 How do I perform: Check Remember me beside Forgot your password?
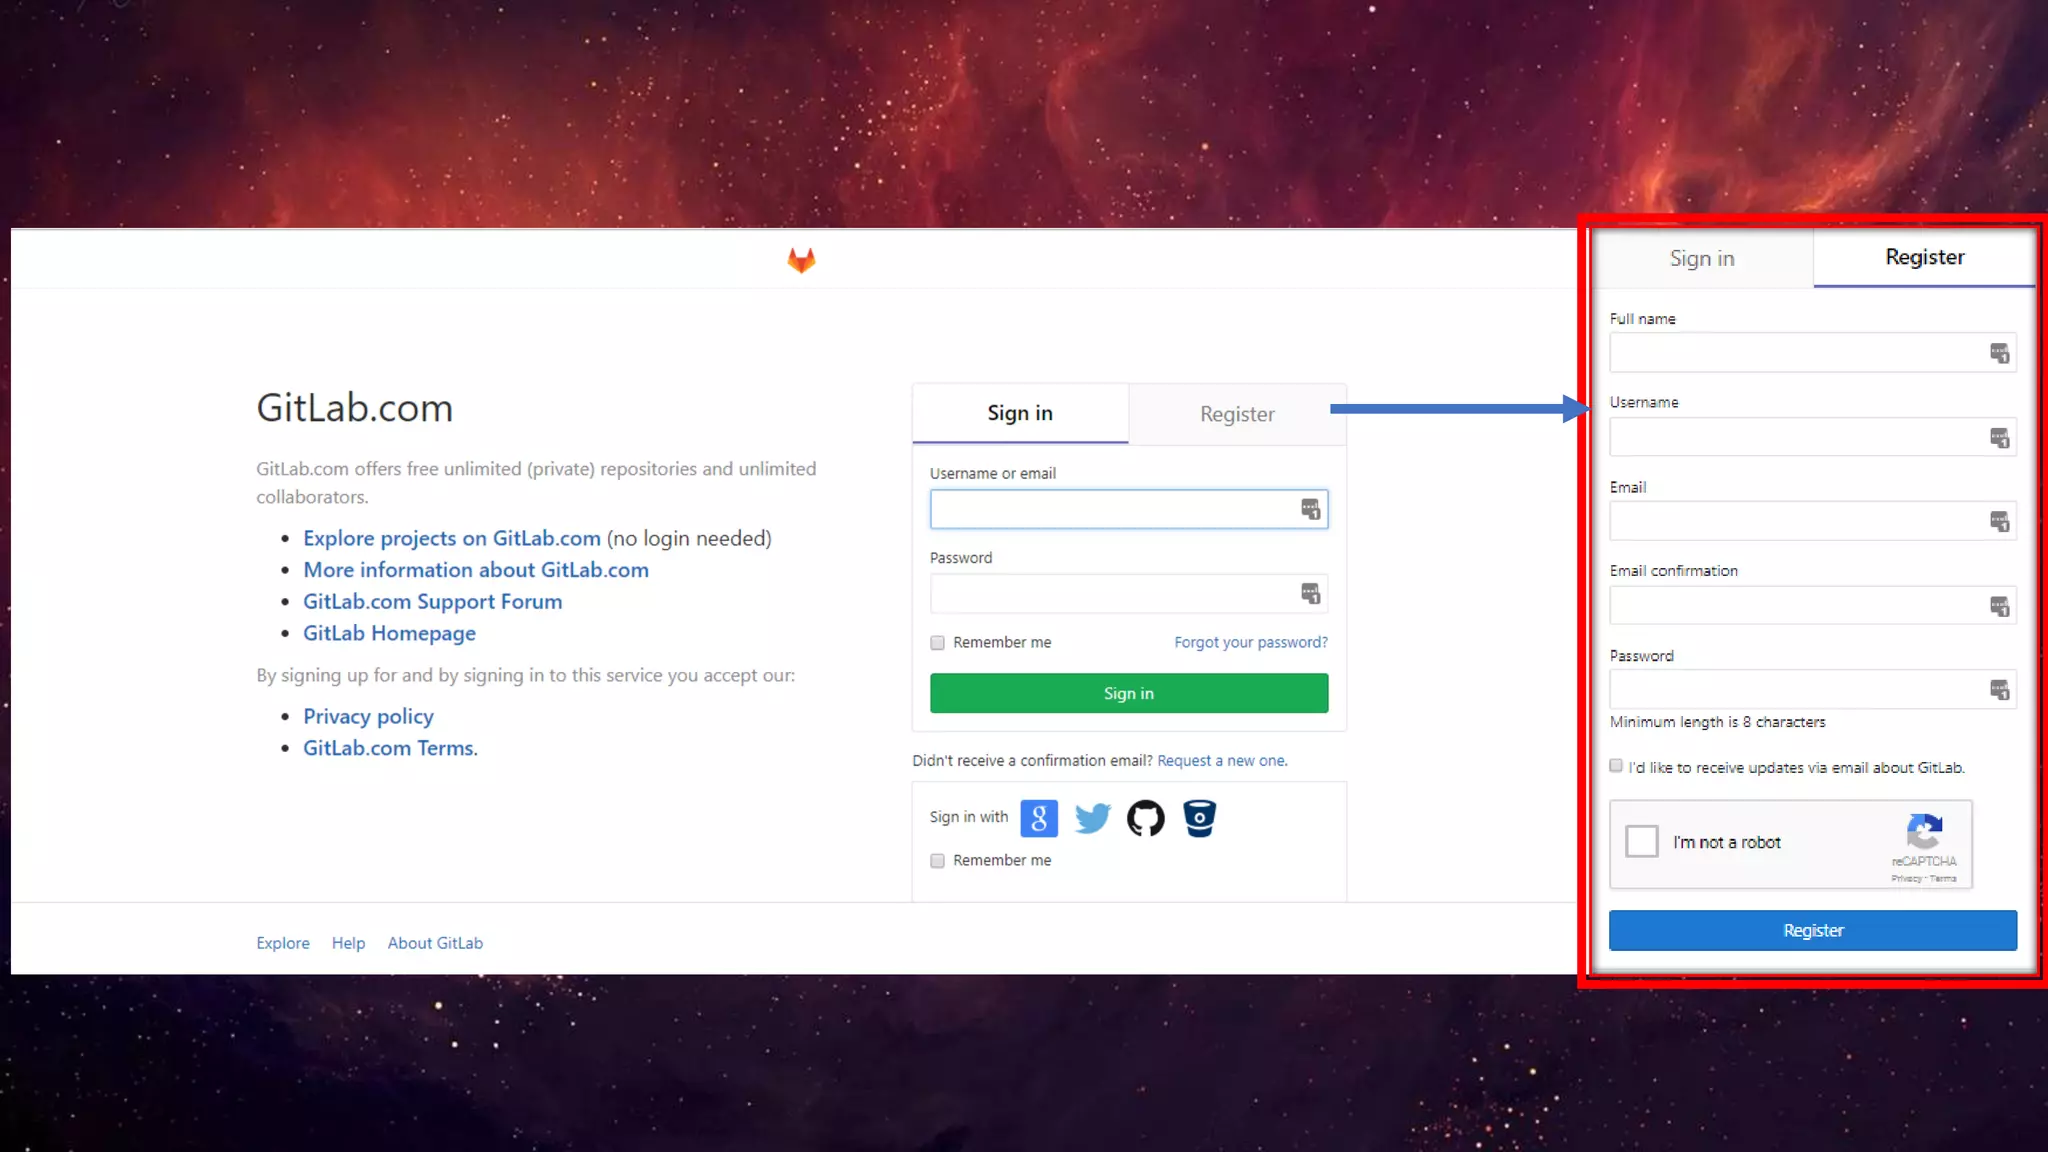tap(937, 643)
